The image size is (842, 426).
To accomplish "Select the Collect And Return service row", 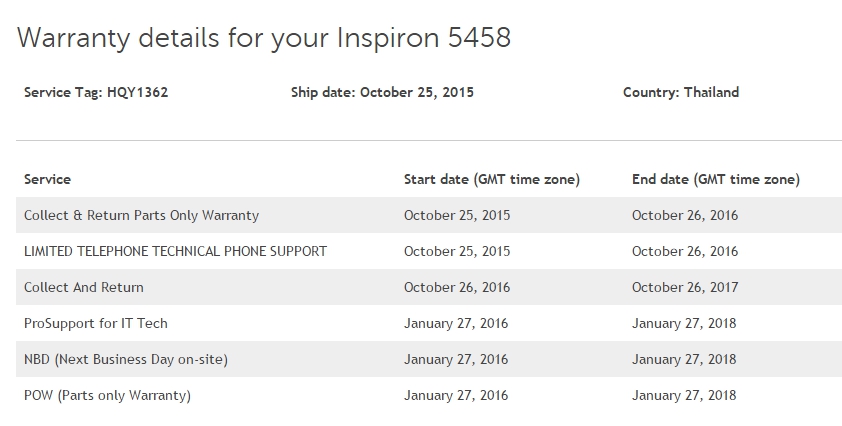I will (84, 287).
